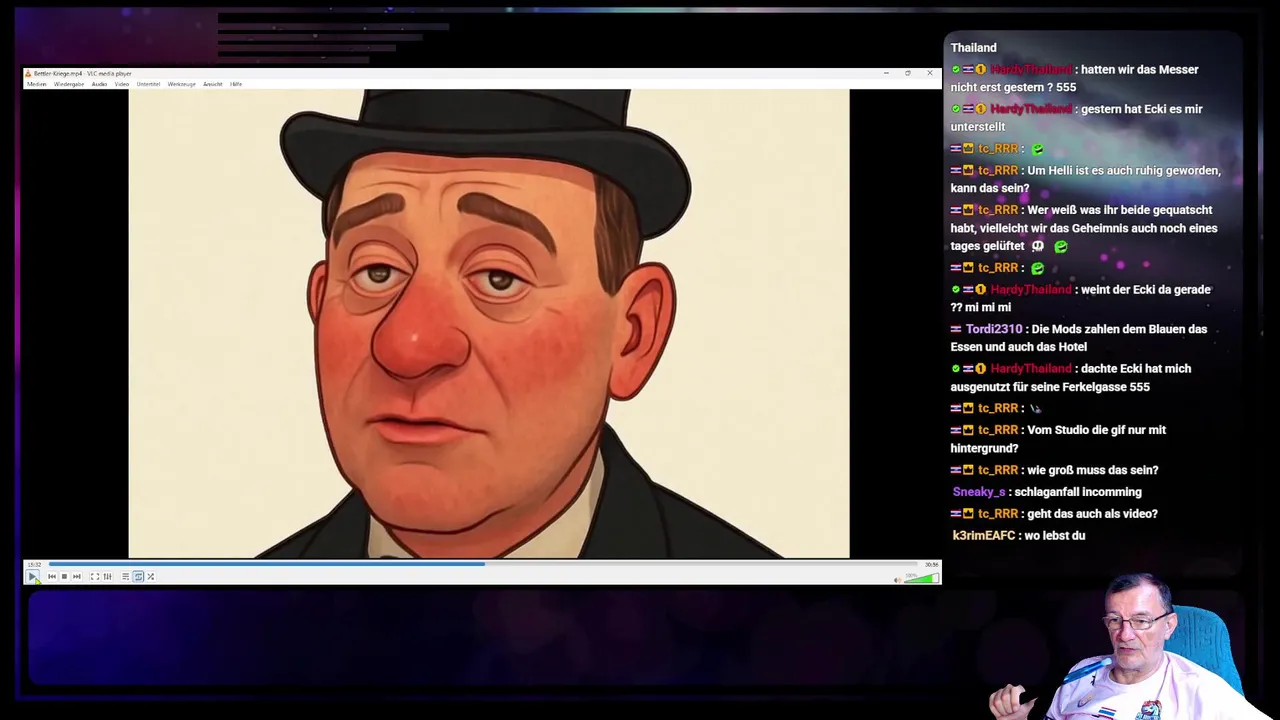Open the Audio menu
This screenshot has height=720, width=1280.
[99, 84]
